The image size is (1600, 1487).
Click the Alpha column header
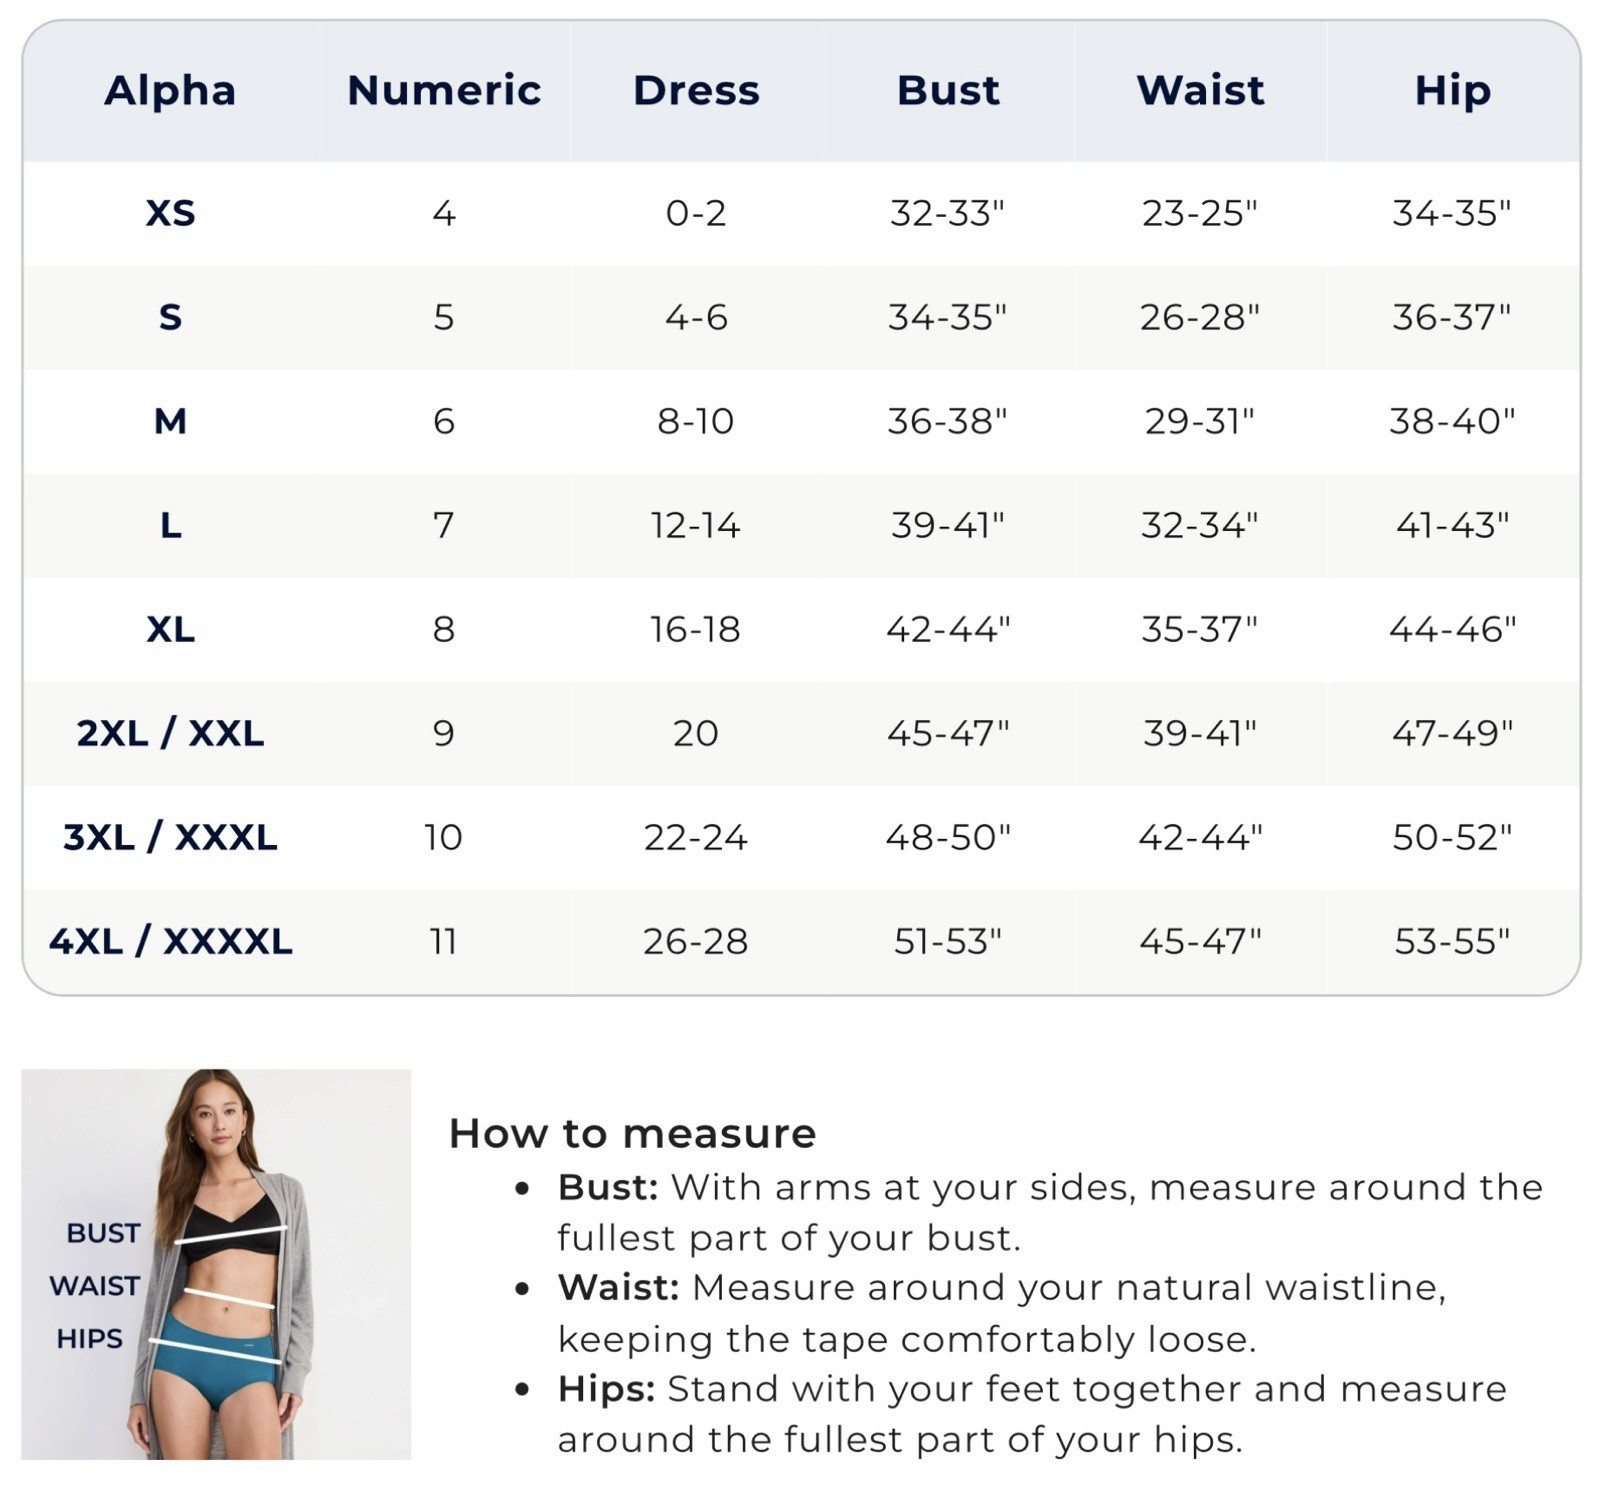pos(170,91)
